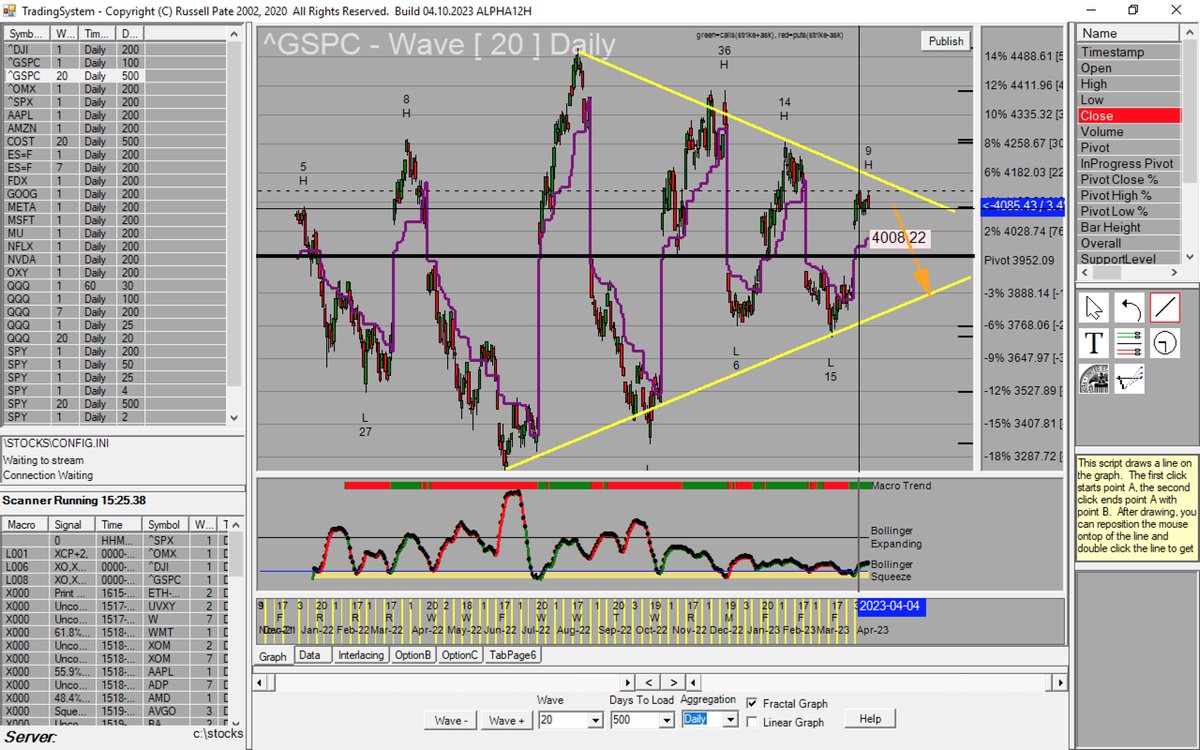Open the OptionB tab
The image size is (1200, 750).
point(413,655)
